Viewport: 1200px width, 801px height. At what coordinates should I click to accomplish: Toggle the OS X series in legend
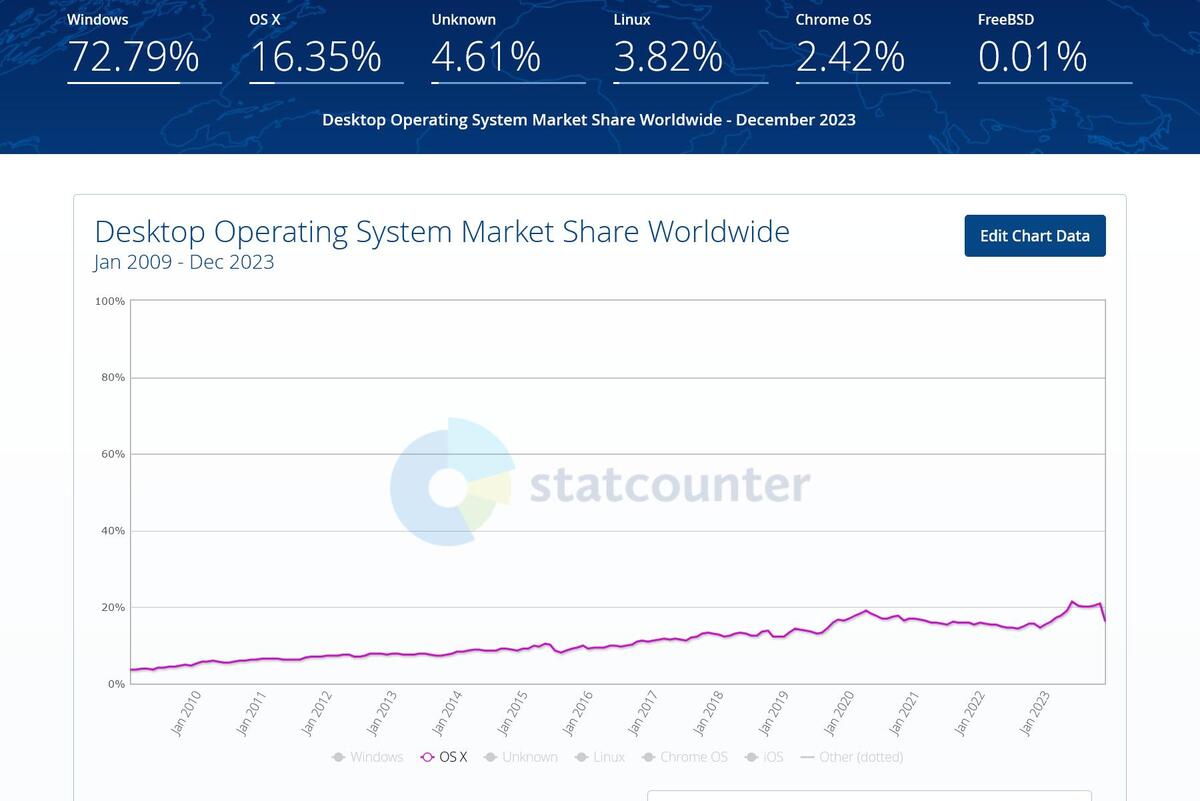tap(444, 757)
